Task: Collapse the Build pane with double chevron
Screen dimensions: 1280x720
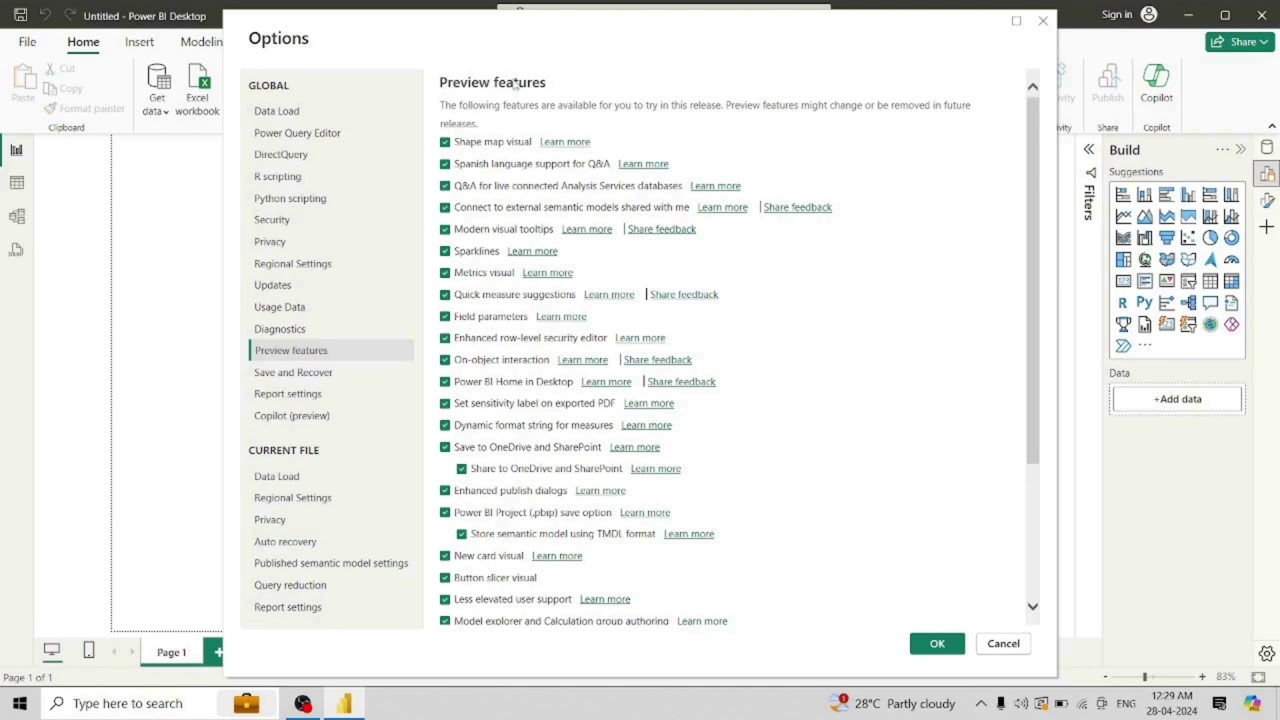Action: (1241, 150)
